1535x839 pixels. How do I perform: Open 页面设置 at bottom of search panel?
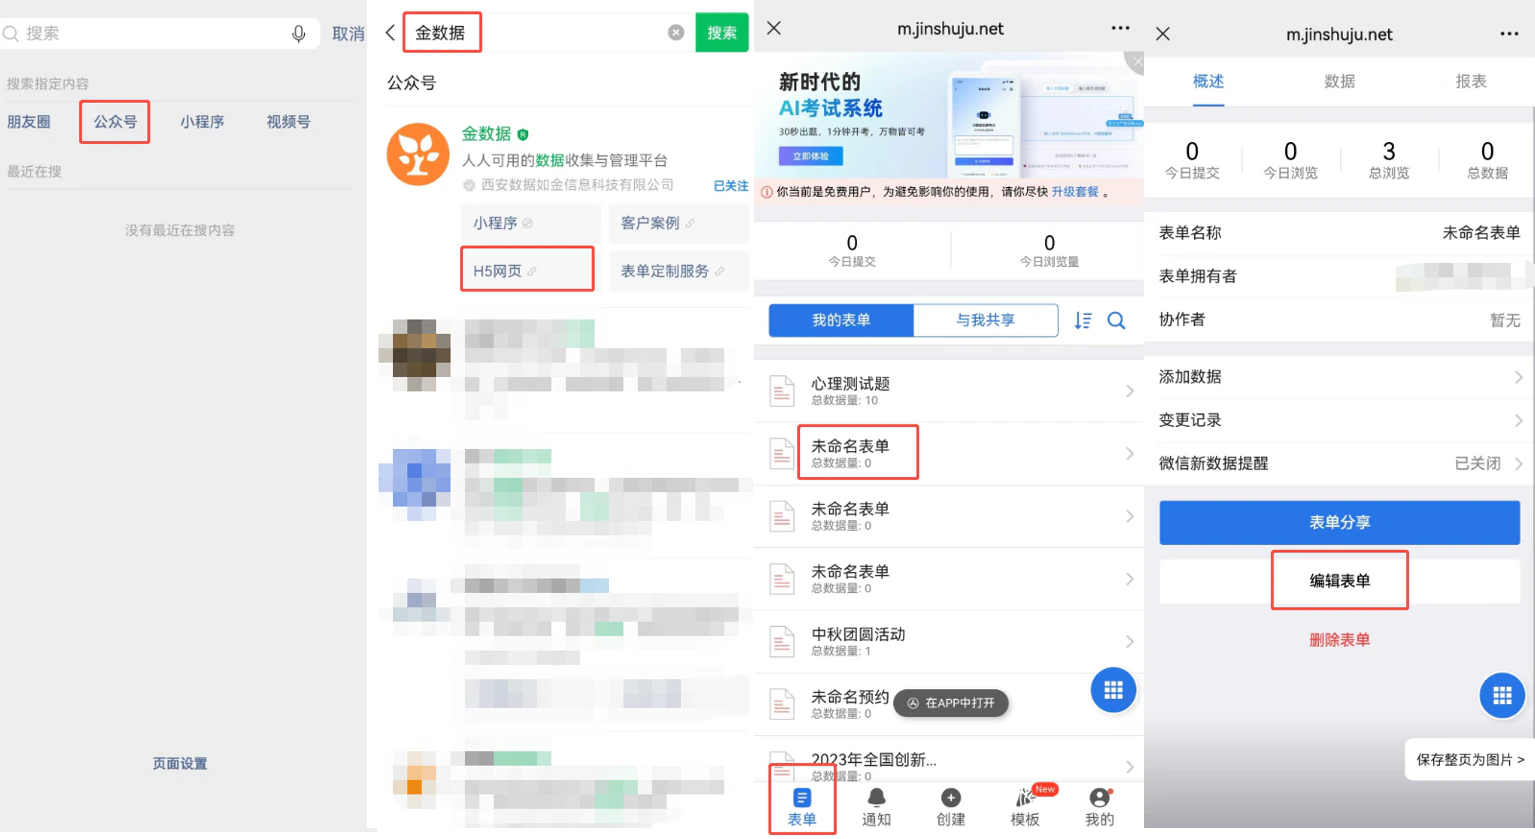(x=180, y=764)
